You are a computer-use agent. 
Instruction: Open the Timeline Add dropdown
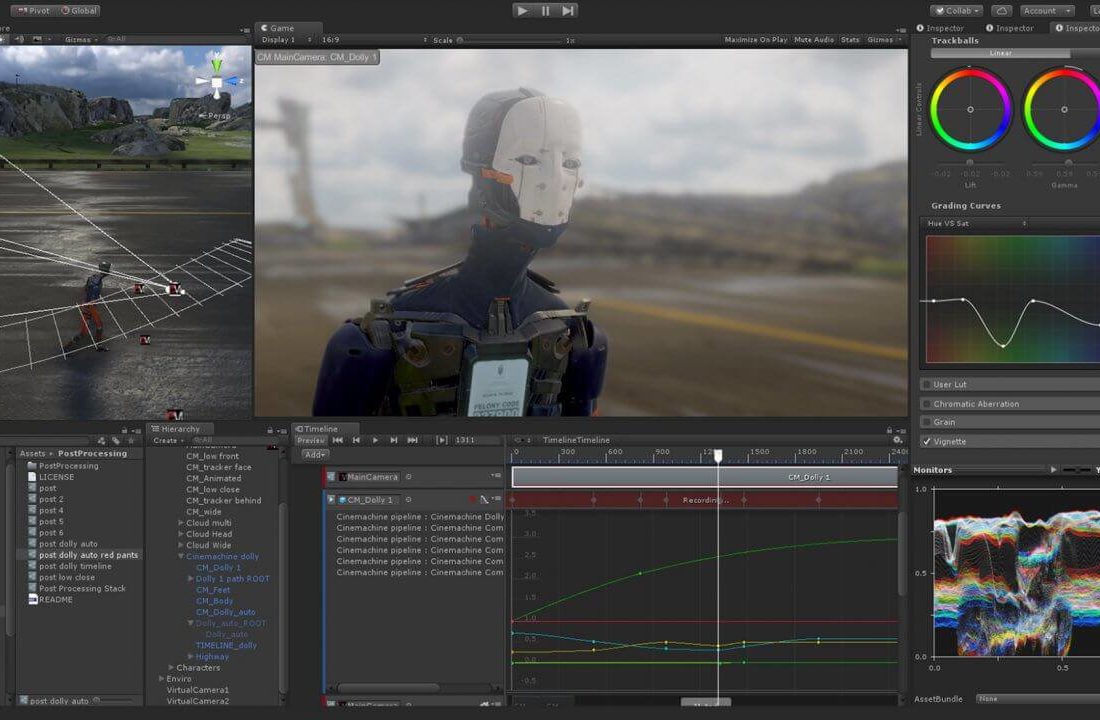pos(315,455)
